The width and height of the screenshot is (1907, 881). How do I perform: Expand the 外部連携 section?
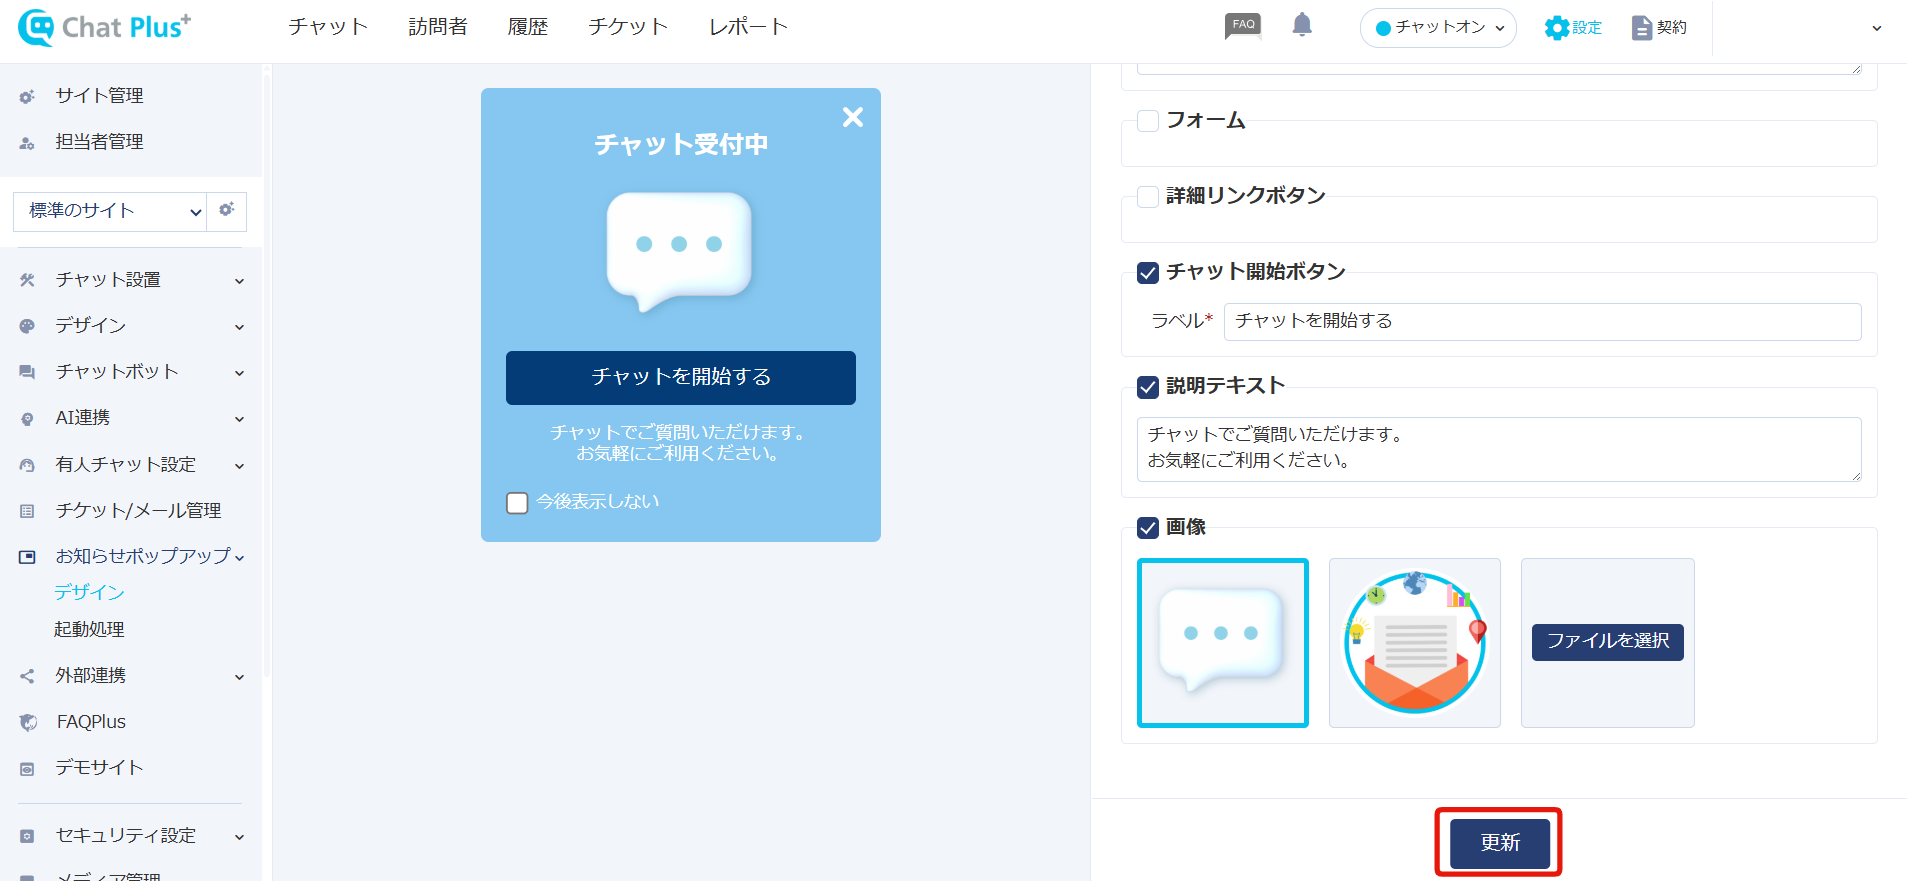(x=240, y=677)
